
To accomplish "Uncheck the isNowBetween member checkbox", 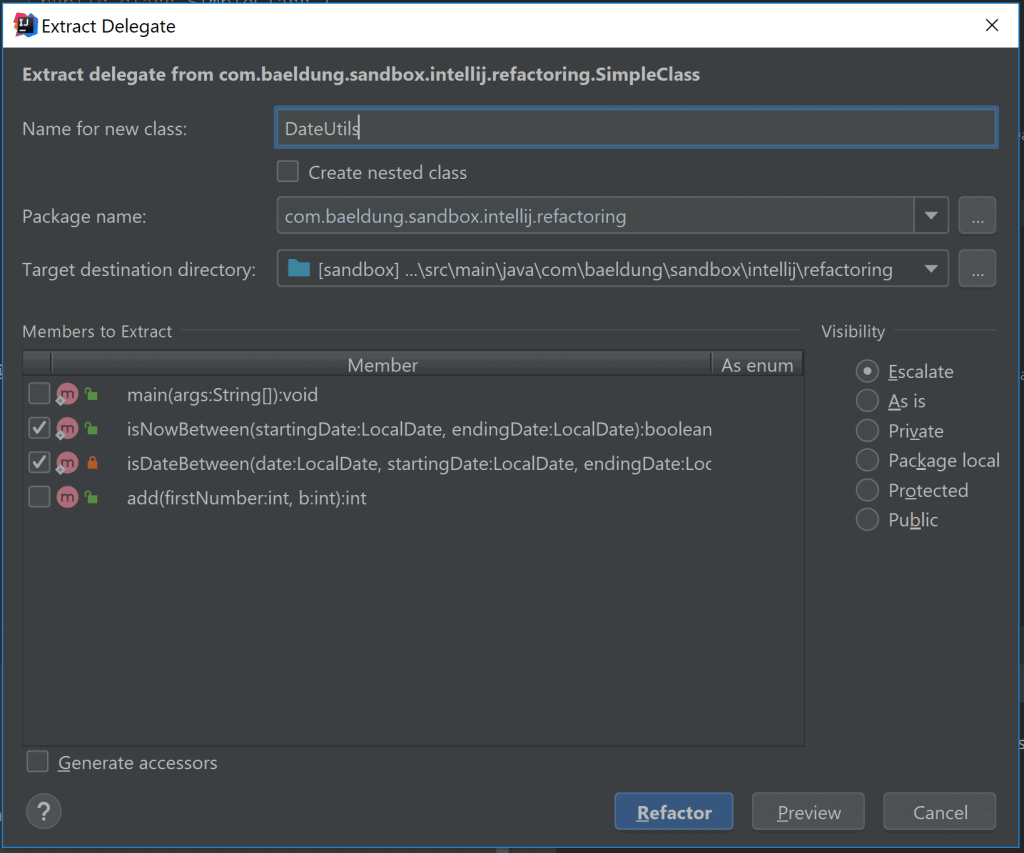I will tap(39, 428).
